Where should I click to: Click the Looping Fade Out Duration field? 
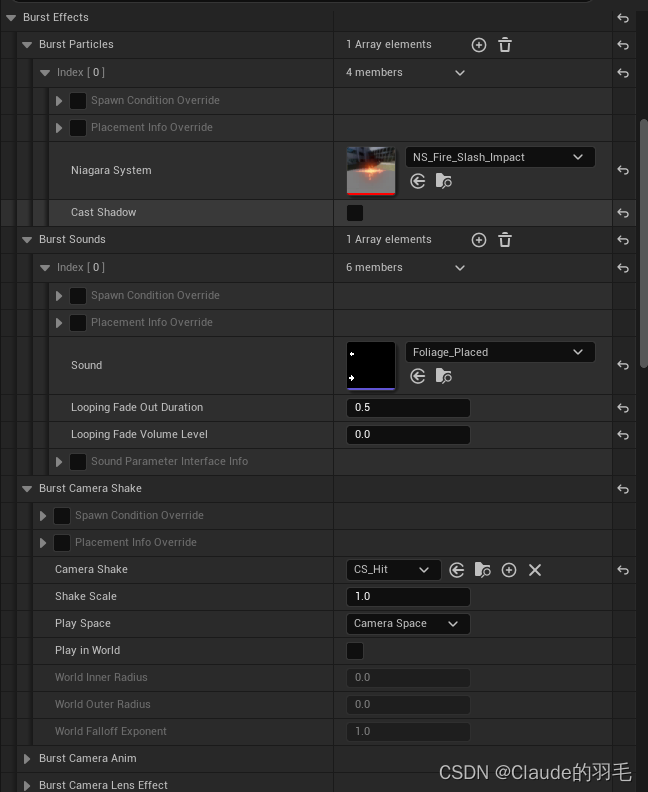[x=408, y=408]
